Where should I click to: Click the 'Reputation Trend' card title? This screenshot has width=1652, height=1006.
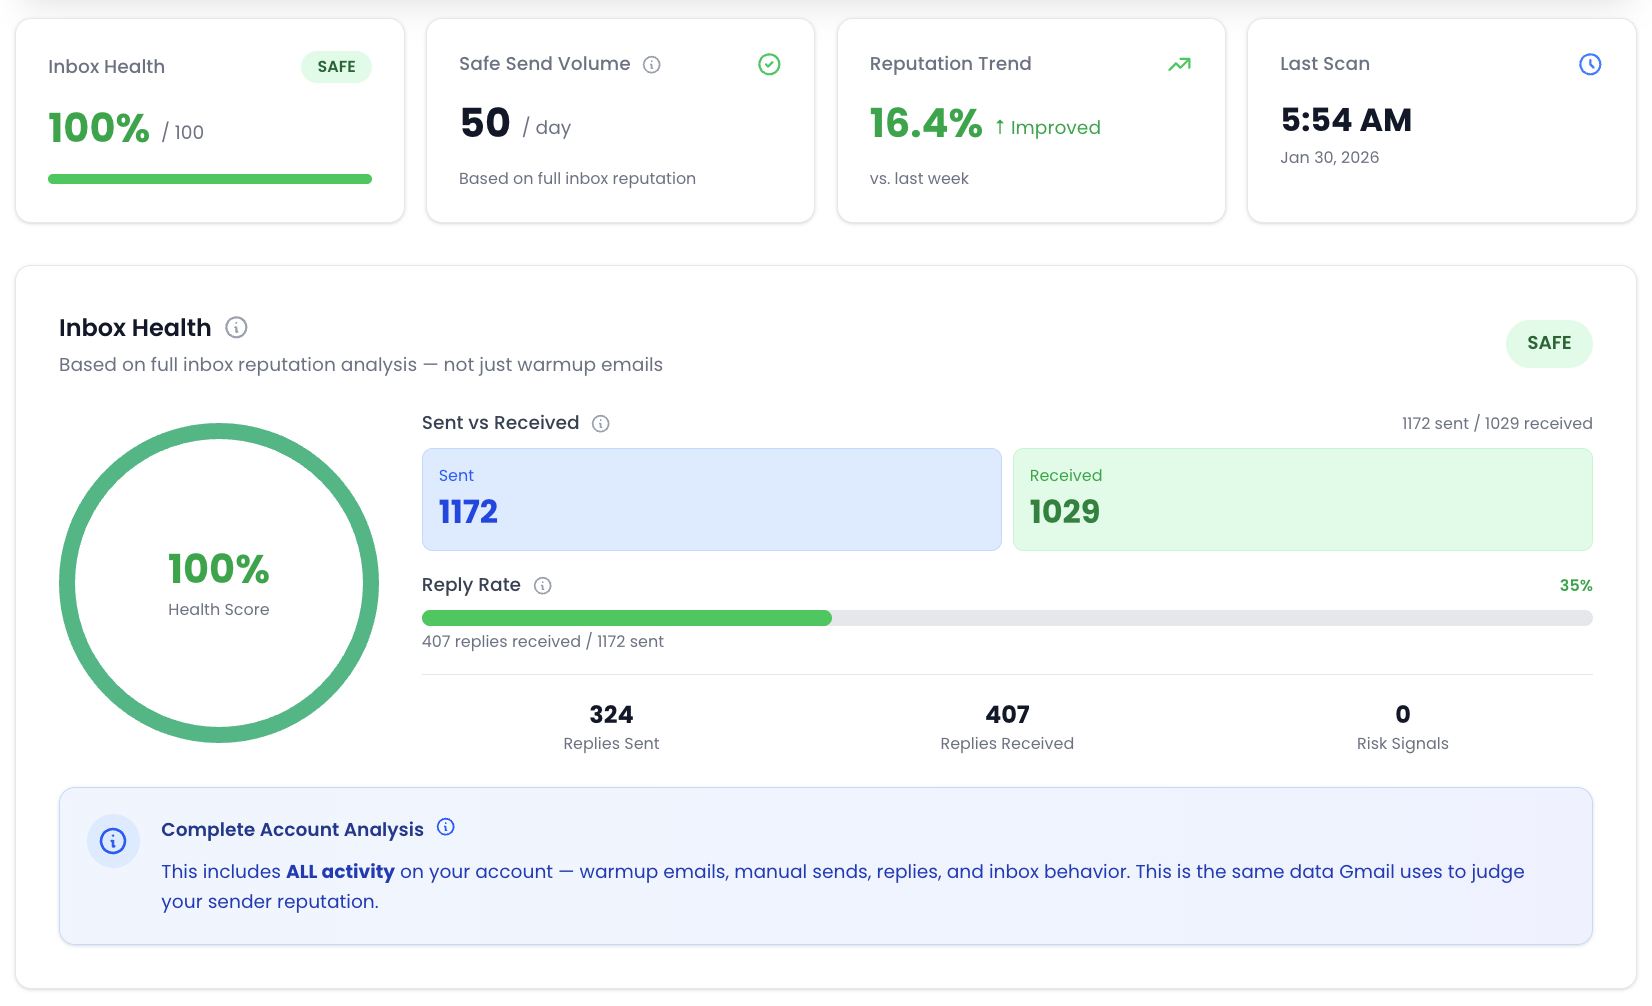pos(950,64)
